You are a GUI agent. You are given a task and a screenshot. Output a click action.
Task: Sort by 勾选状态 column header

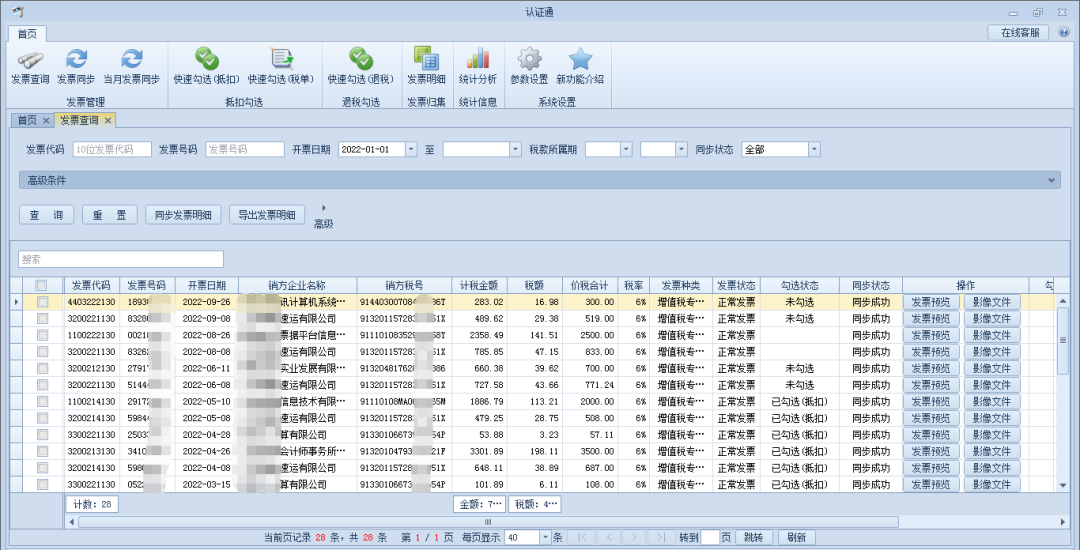pos(800,285)
